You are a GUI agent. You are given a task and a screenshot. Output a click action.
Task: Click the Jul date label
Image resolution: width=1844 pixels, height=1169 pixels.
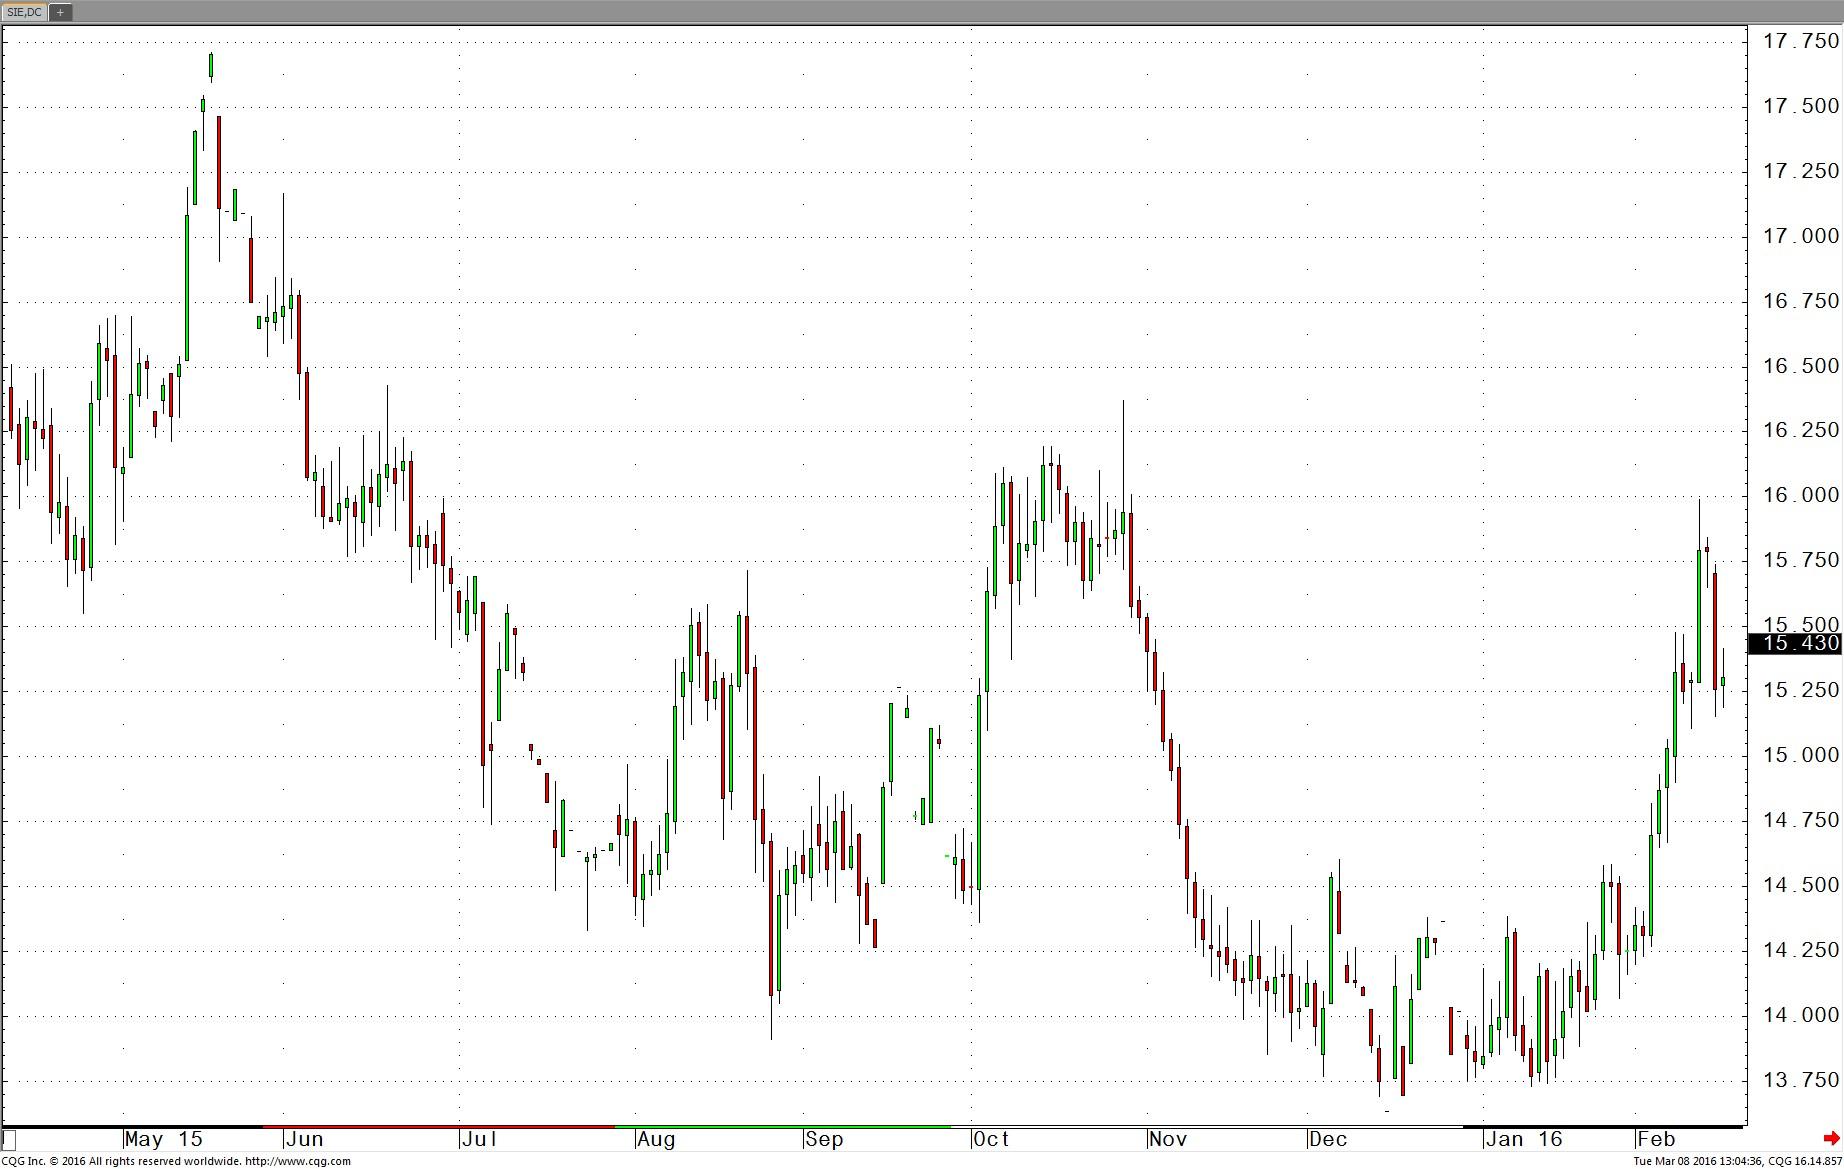[480, 1139]
